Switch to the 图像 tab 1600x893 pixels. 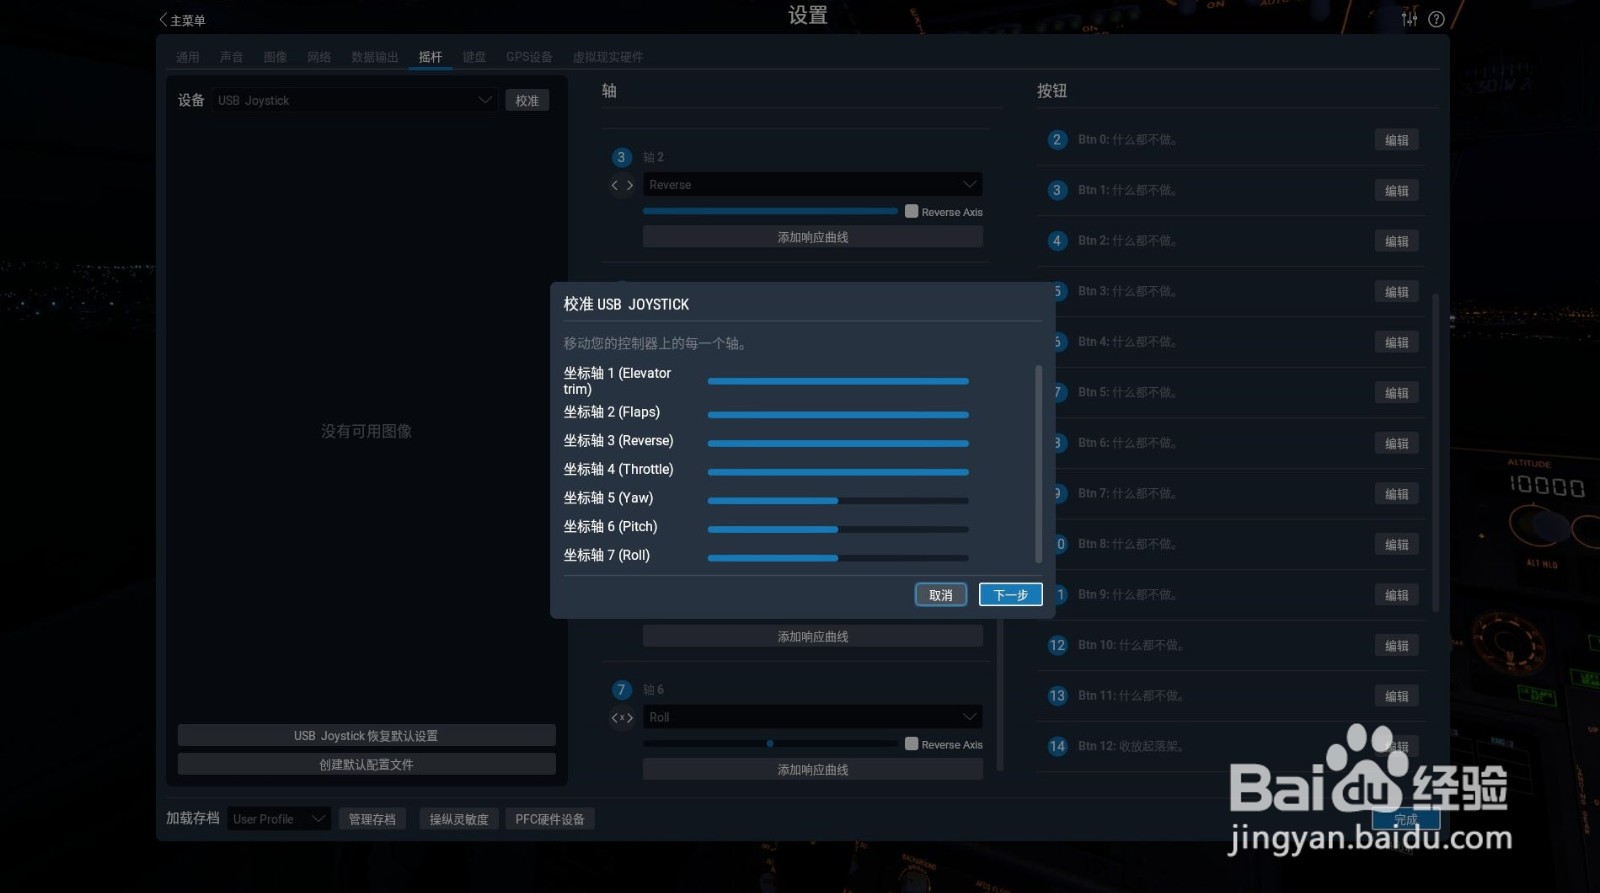click(275, 57)
